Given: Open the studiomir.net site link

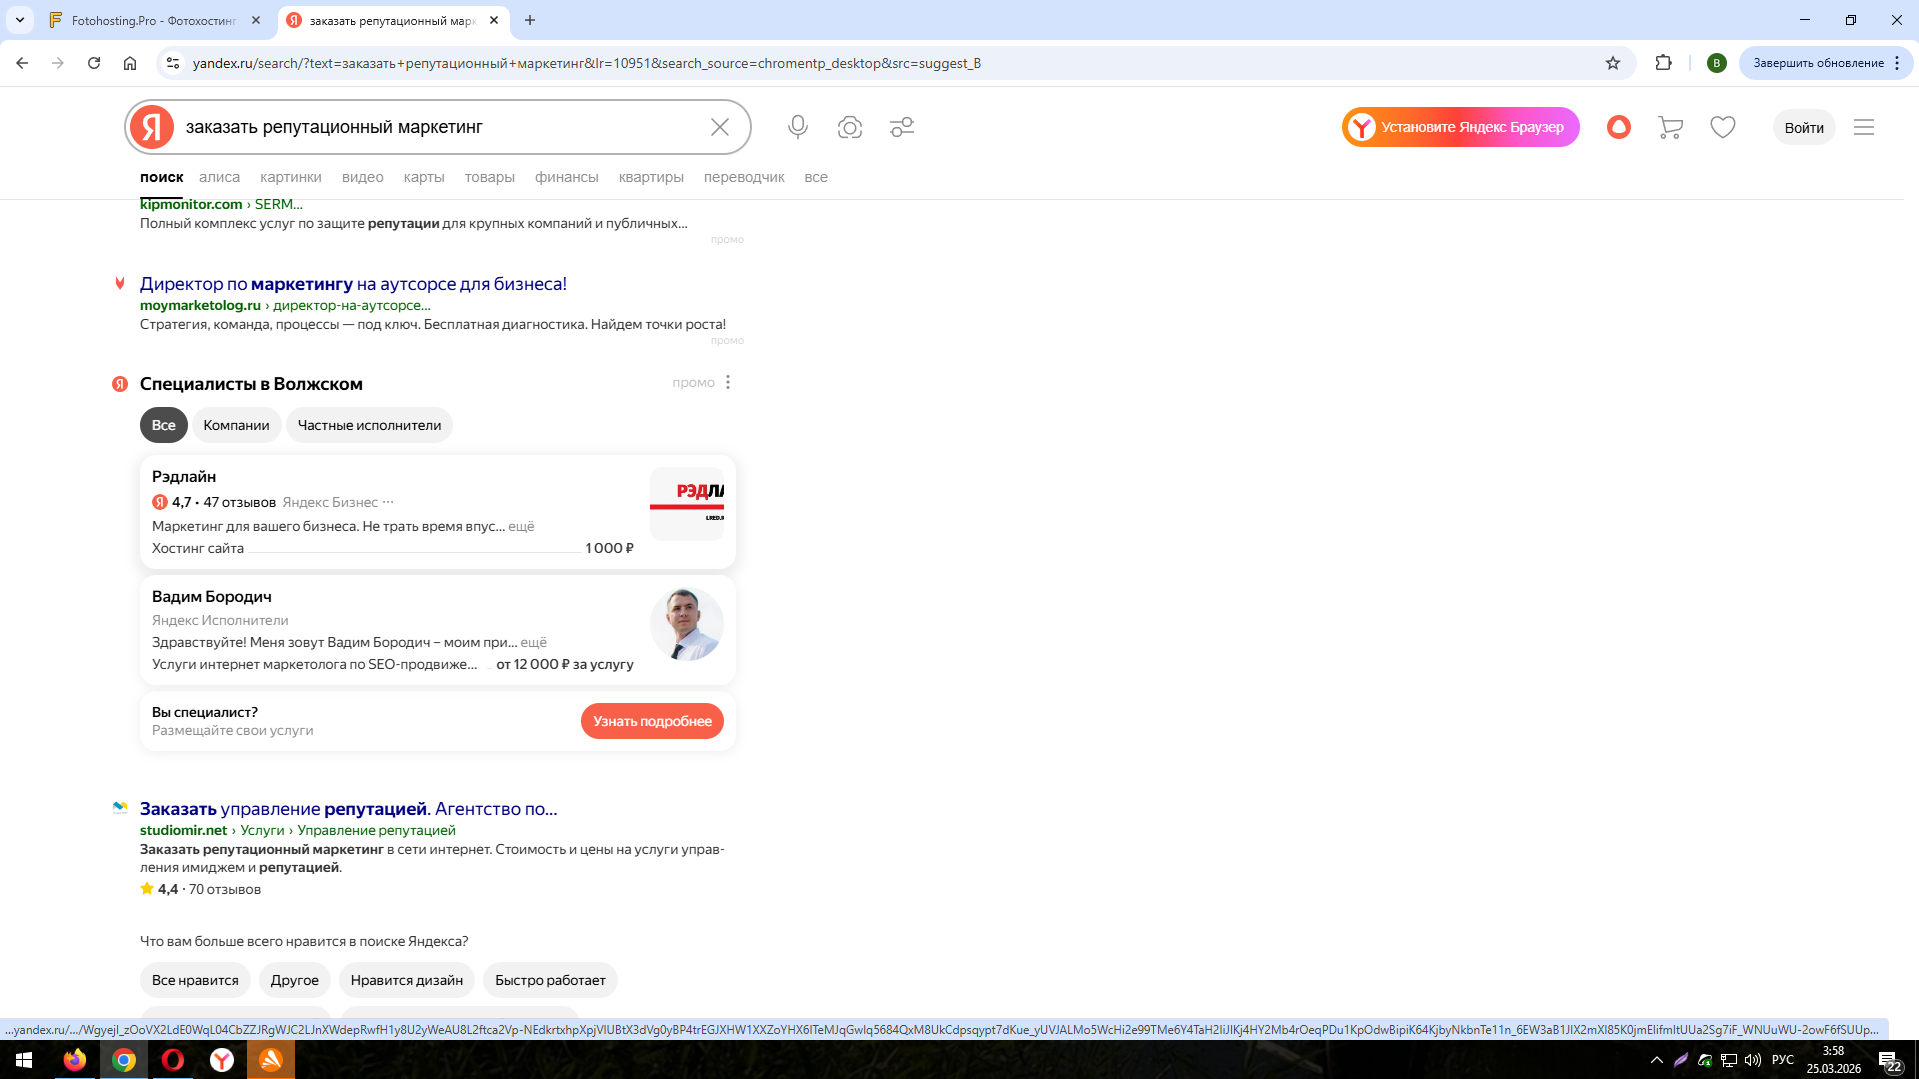Looking at the screenshot, I should tap(184, 830).
